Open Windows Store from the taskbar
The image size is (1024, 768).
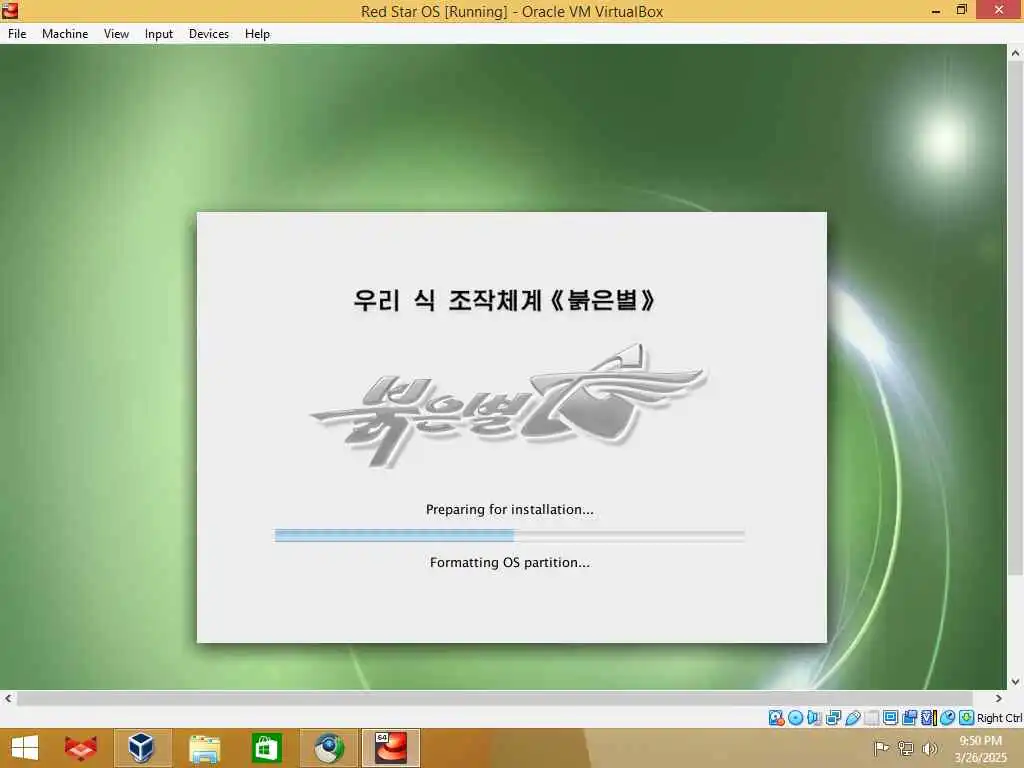(x=266, y=748)
